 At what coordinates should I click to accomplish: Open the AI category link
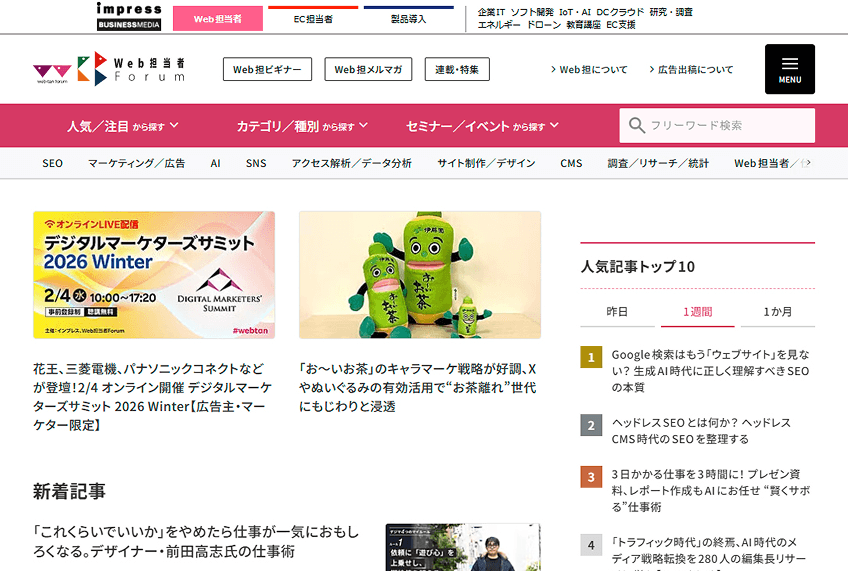215,163
